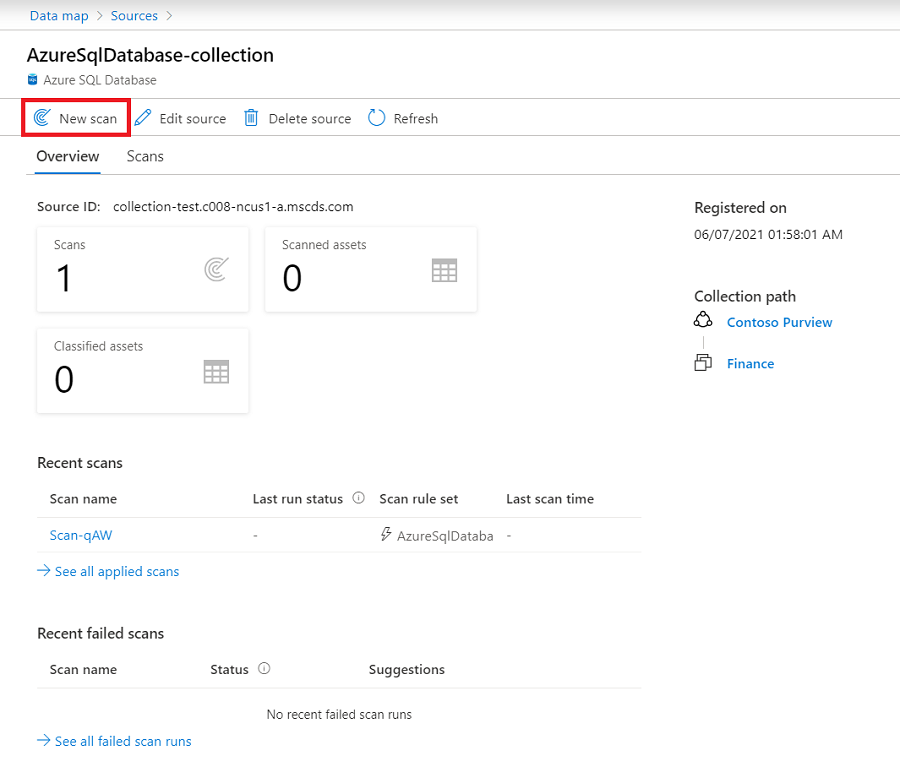This screenshot has height=767, width=900.
Task: Select the Edit source pencil icon
Action: coord(143,118)
